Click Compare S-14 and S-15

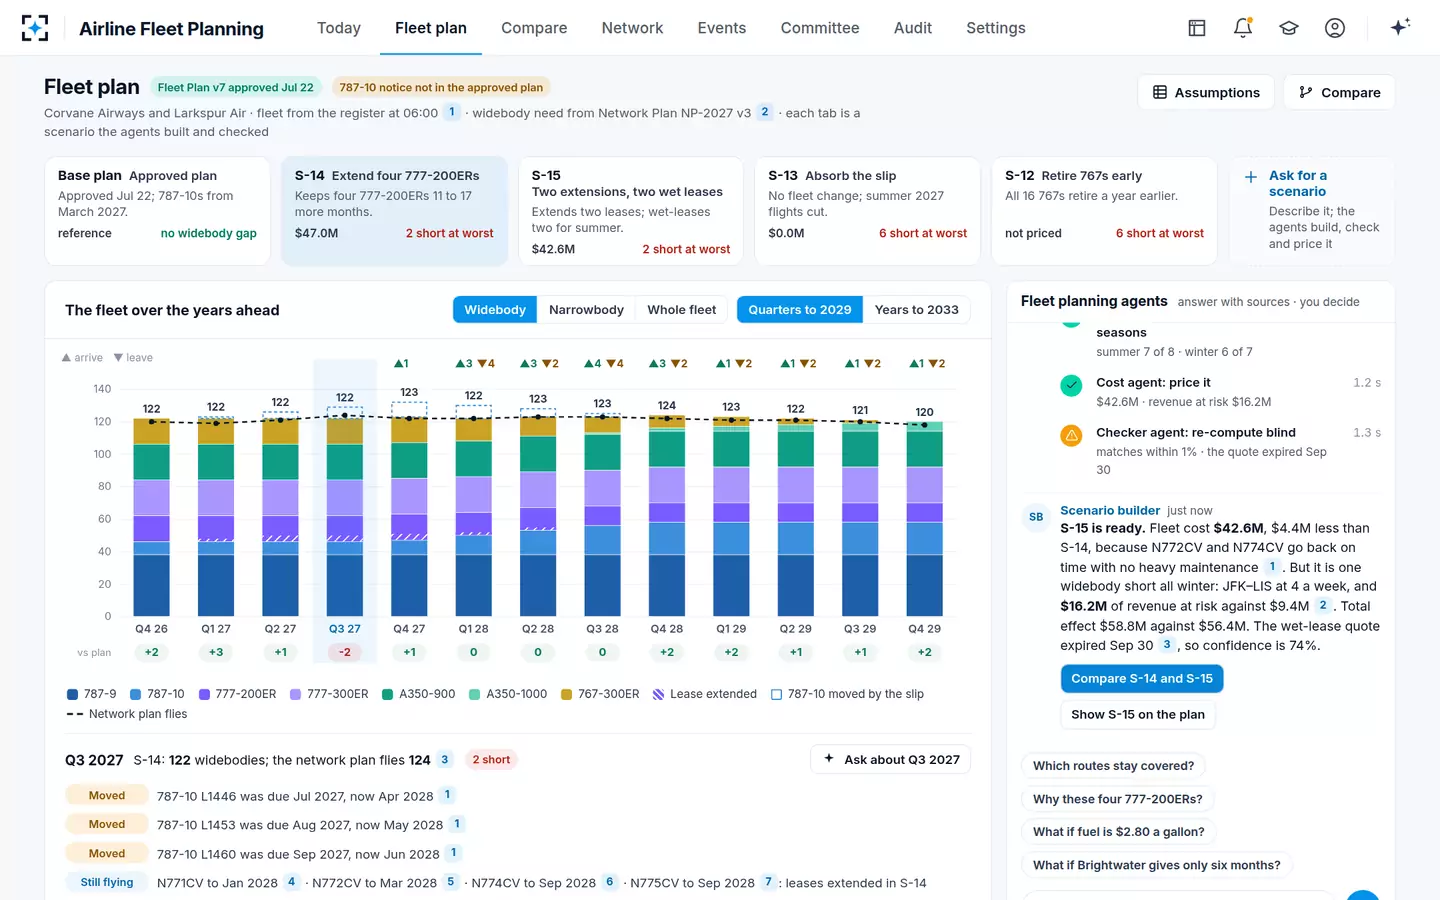point(1142,678)
